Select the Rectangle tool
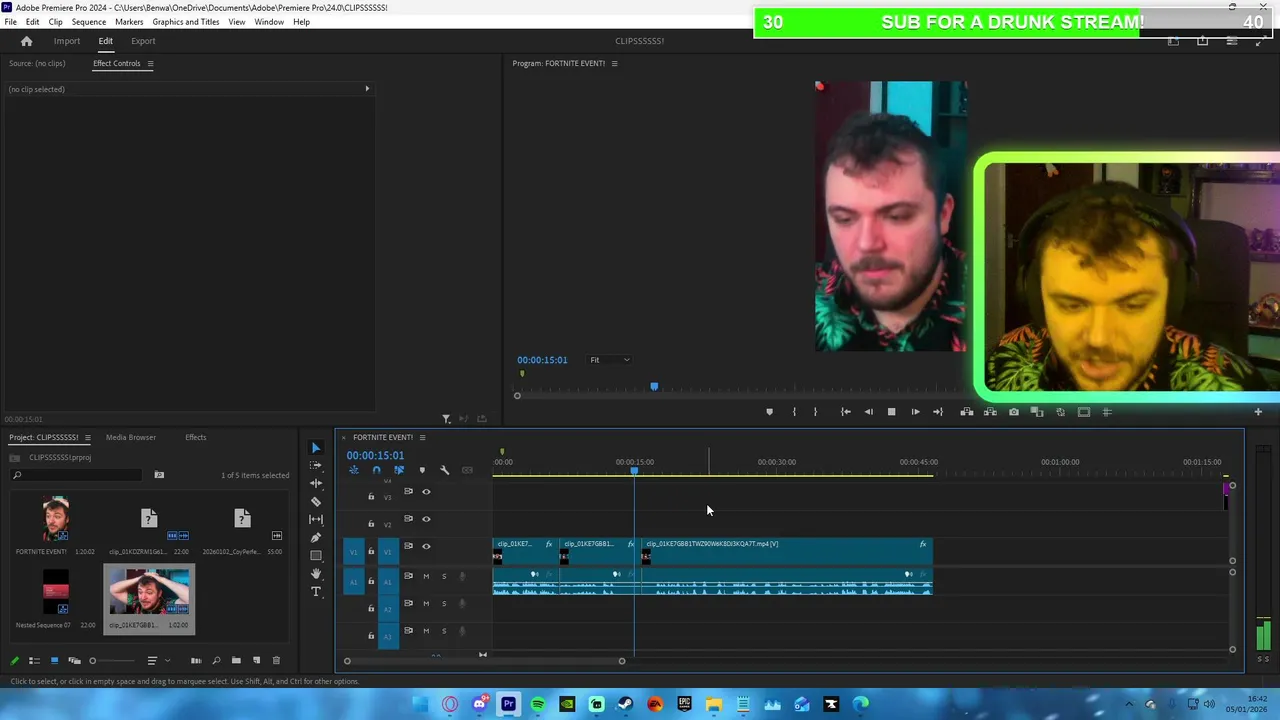1280x720 pixels. click(x=316, y=555)
